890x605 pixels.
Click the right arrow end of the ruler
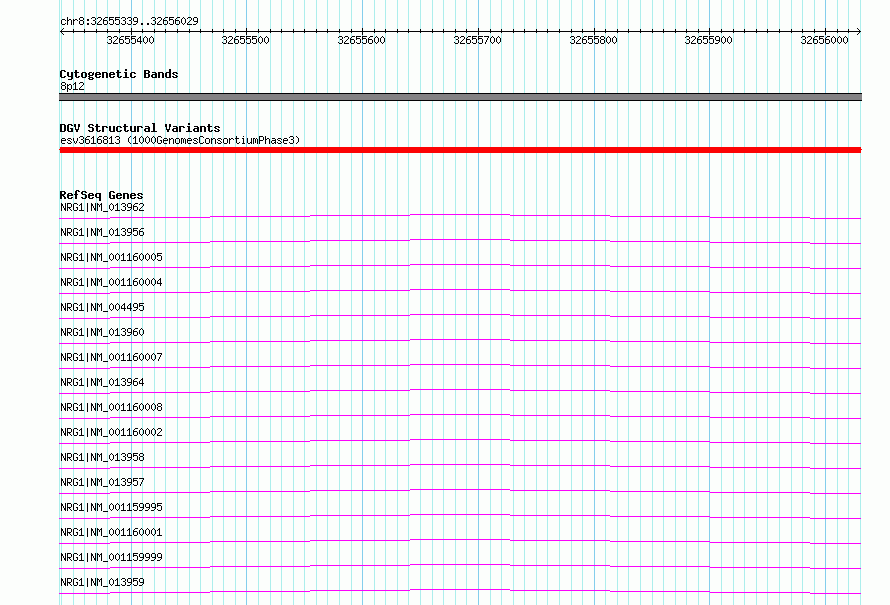click(859, 32)
